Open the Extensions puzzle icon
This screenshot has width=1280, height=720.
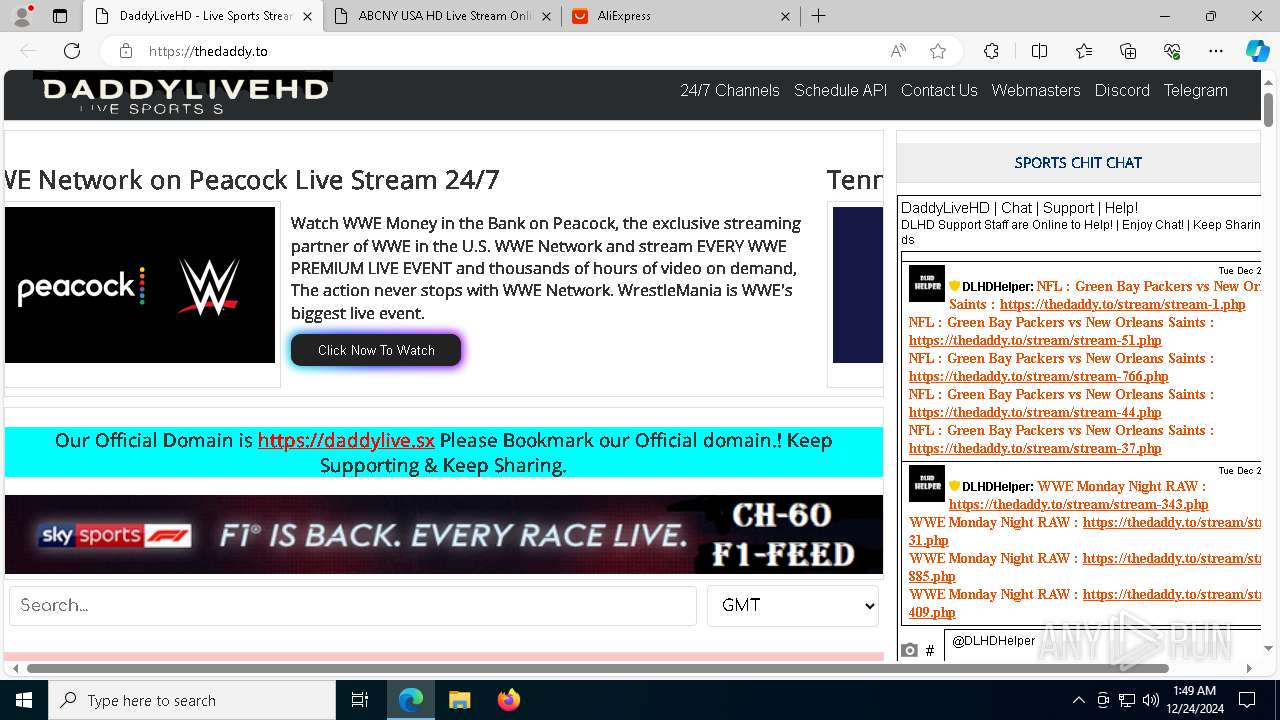(991, 51)
